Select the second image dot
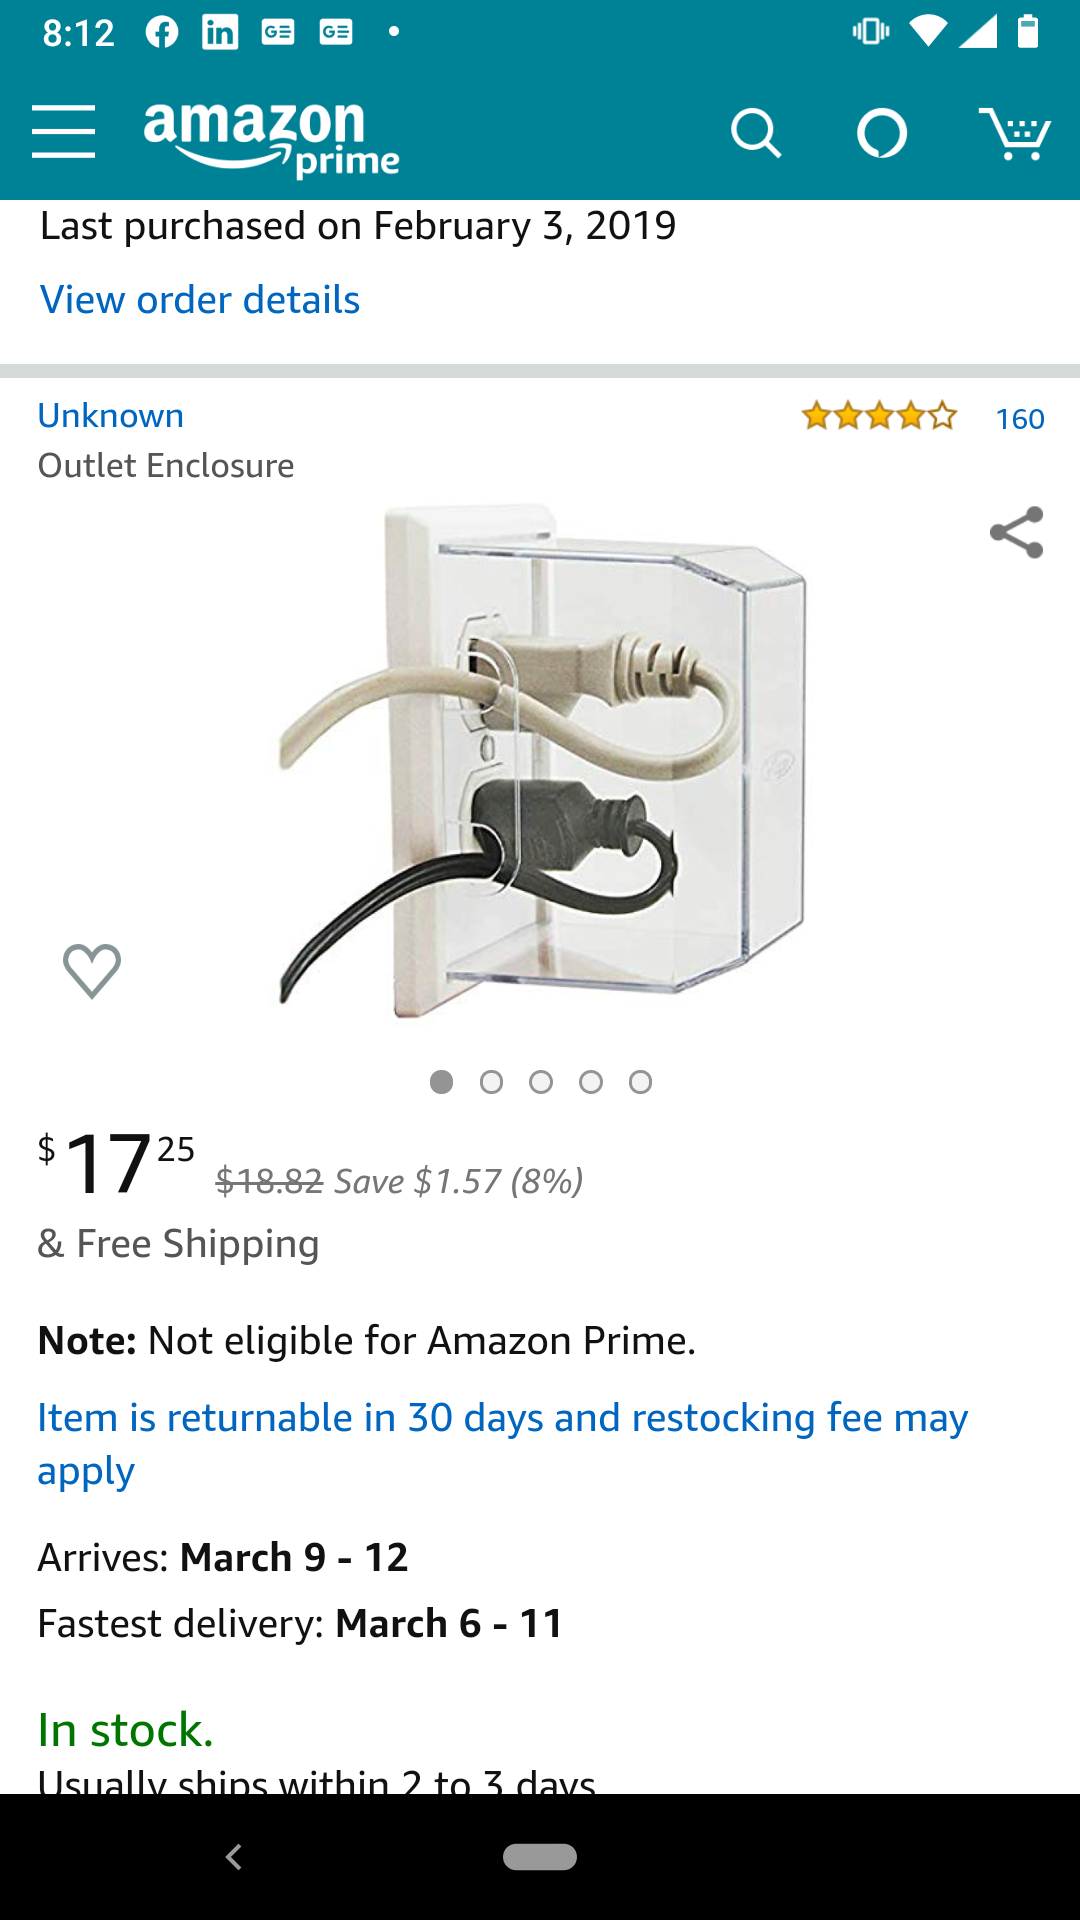 (491, 1082)
